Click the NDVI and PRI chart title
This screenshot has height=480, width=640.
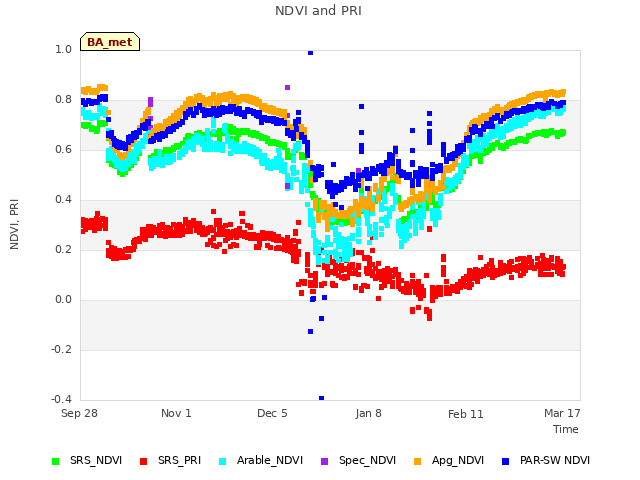pyautogui.click(x=318, y=11)
